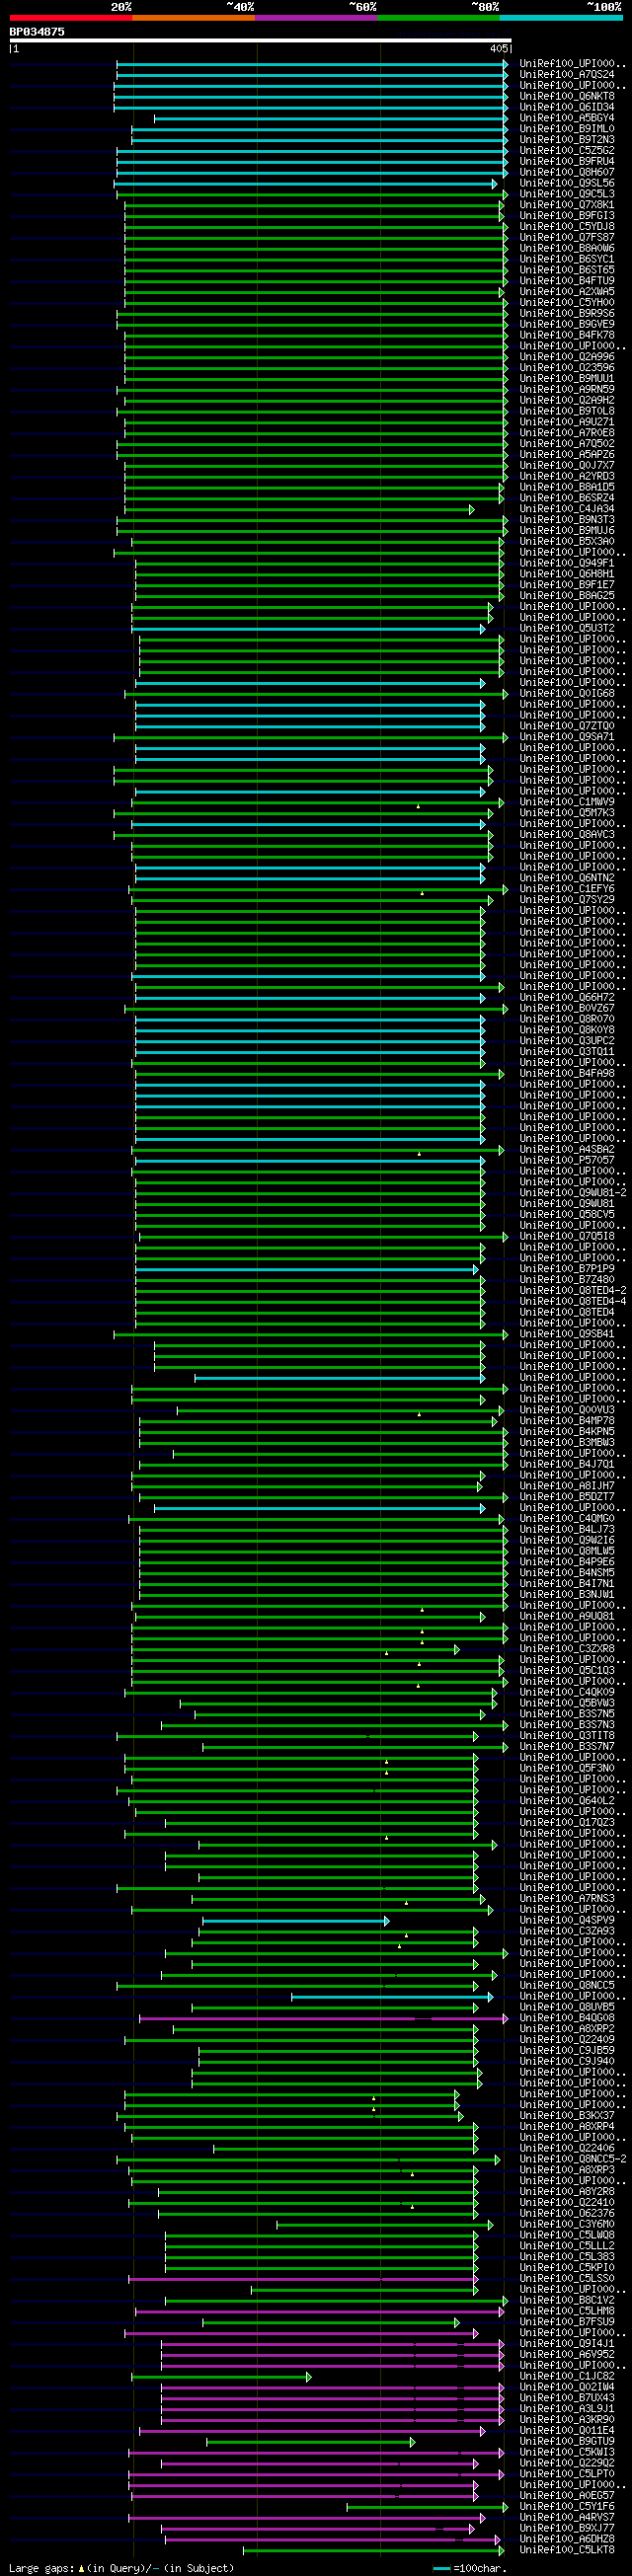Click the white query sequence bar
632x2576 pixels.
[260, 41]
